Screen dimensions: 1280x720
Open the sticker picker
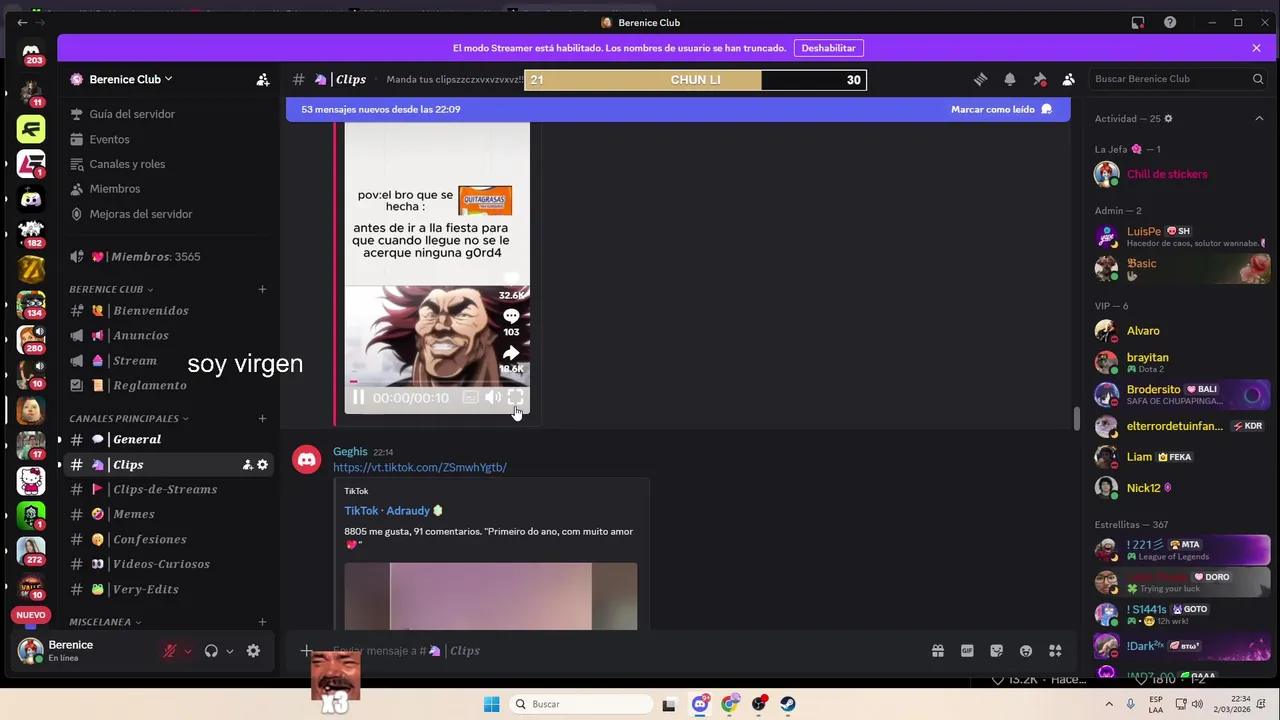coord(996,651)
